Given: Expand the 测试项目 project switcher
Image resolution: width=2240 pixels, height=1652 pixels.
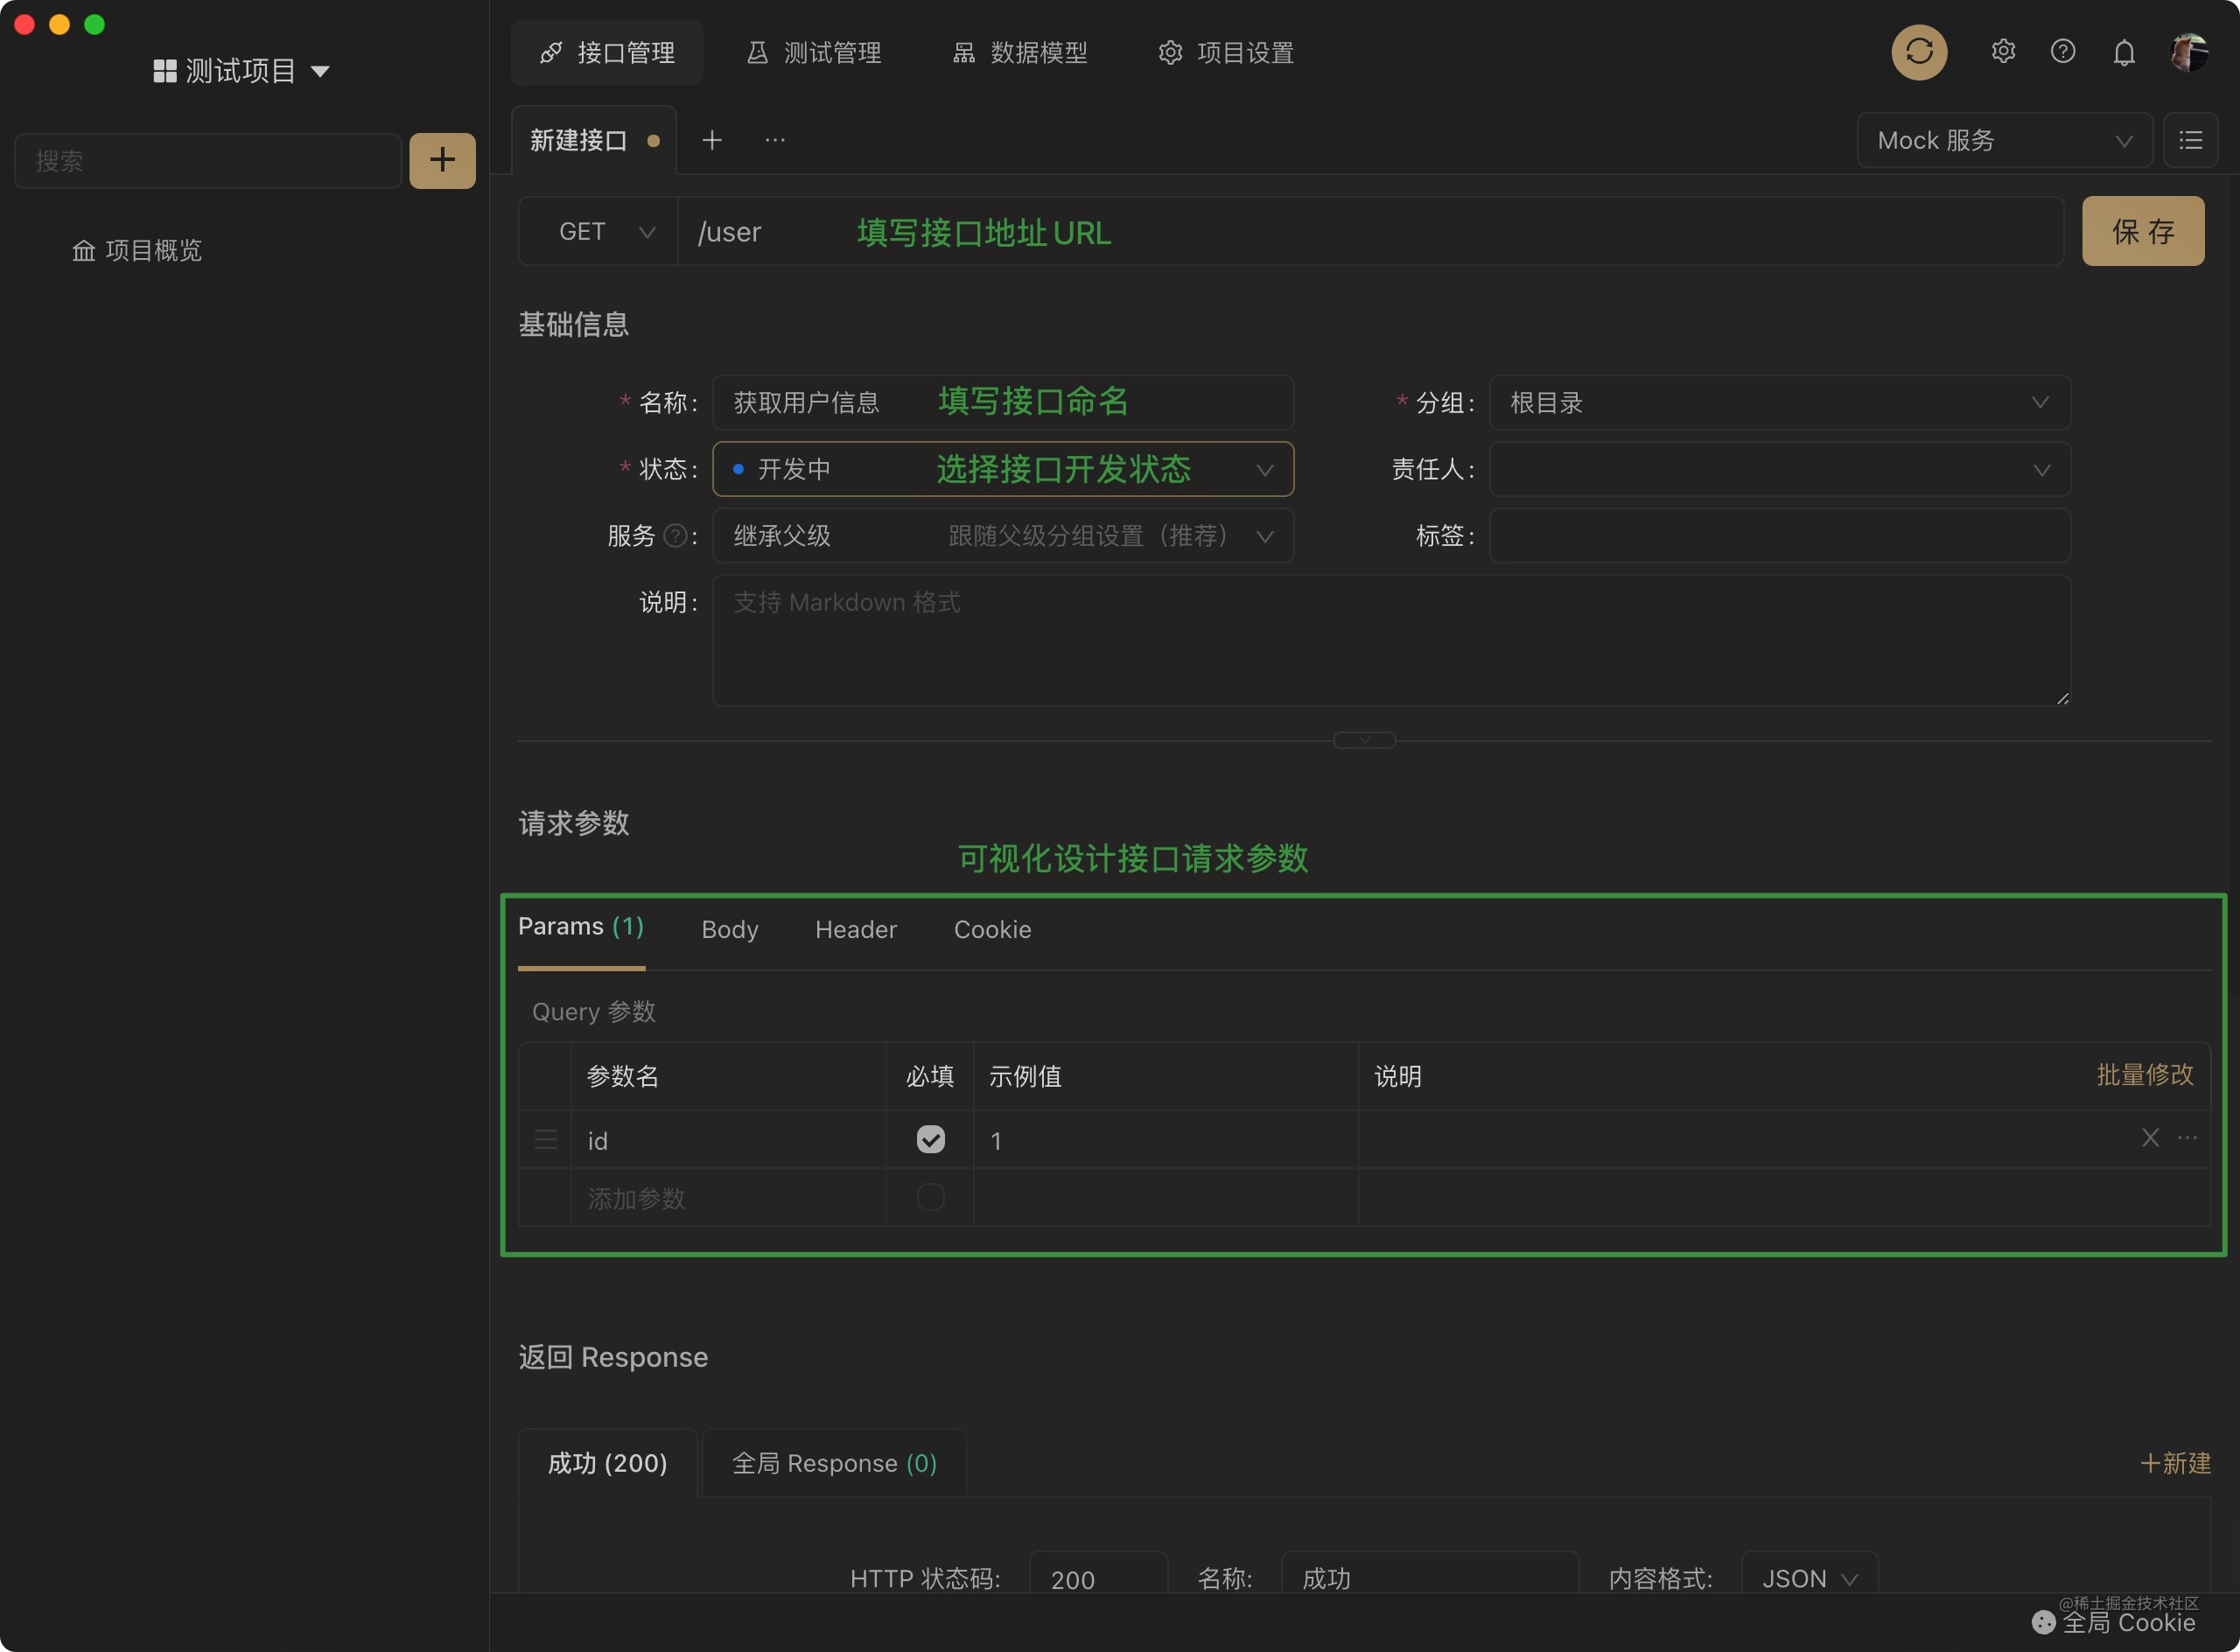Looking at the screenshot, I should click(241, 71).
